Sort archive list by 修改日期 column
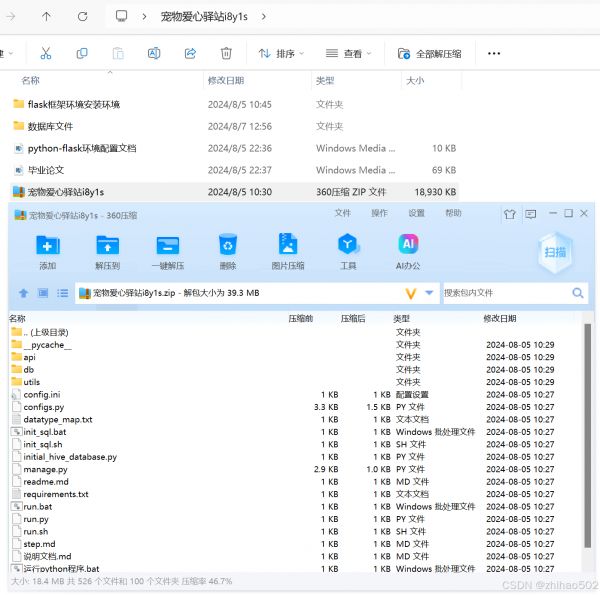Screen dimensions: 600x595 coord(500,318)
